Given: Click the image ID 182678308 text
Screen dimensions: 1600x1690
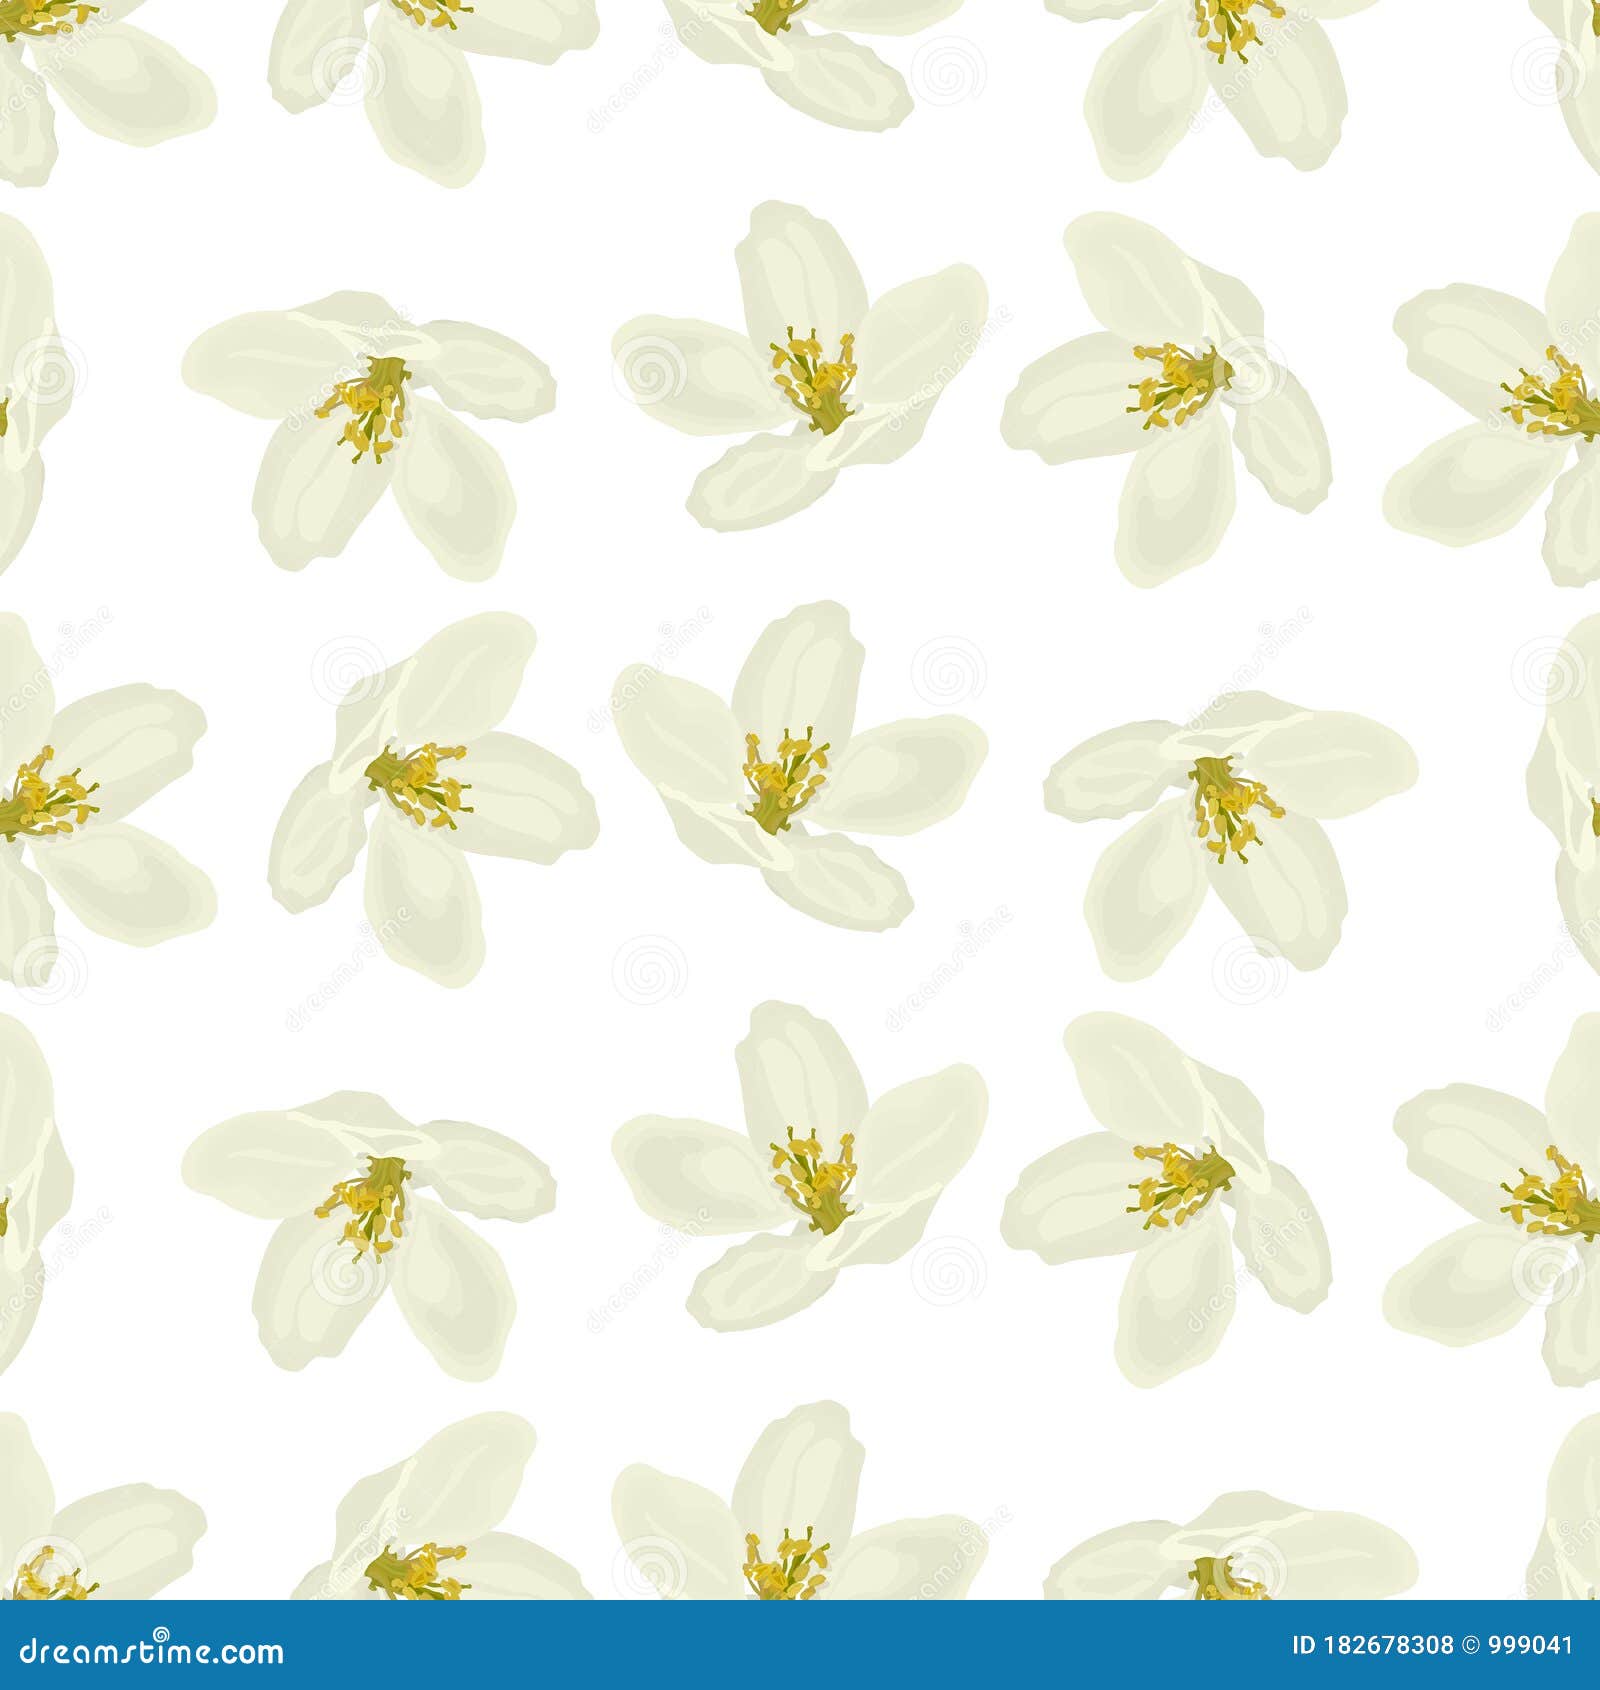Looking at the screenshot, I should point(1370,1645).
